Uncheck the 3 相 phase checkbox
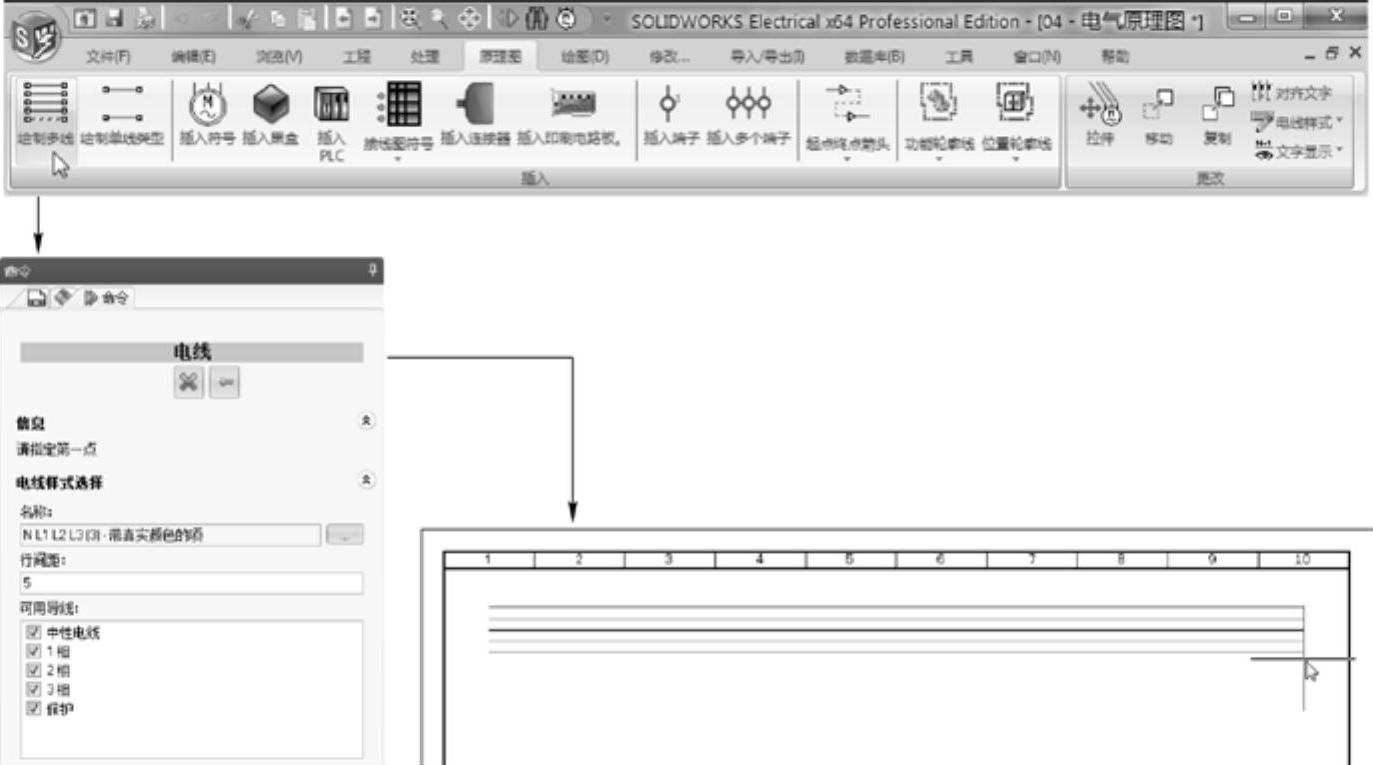The width and height of the screenshot is (1373, 765). [x=33, y=689]
